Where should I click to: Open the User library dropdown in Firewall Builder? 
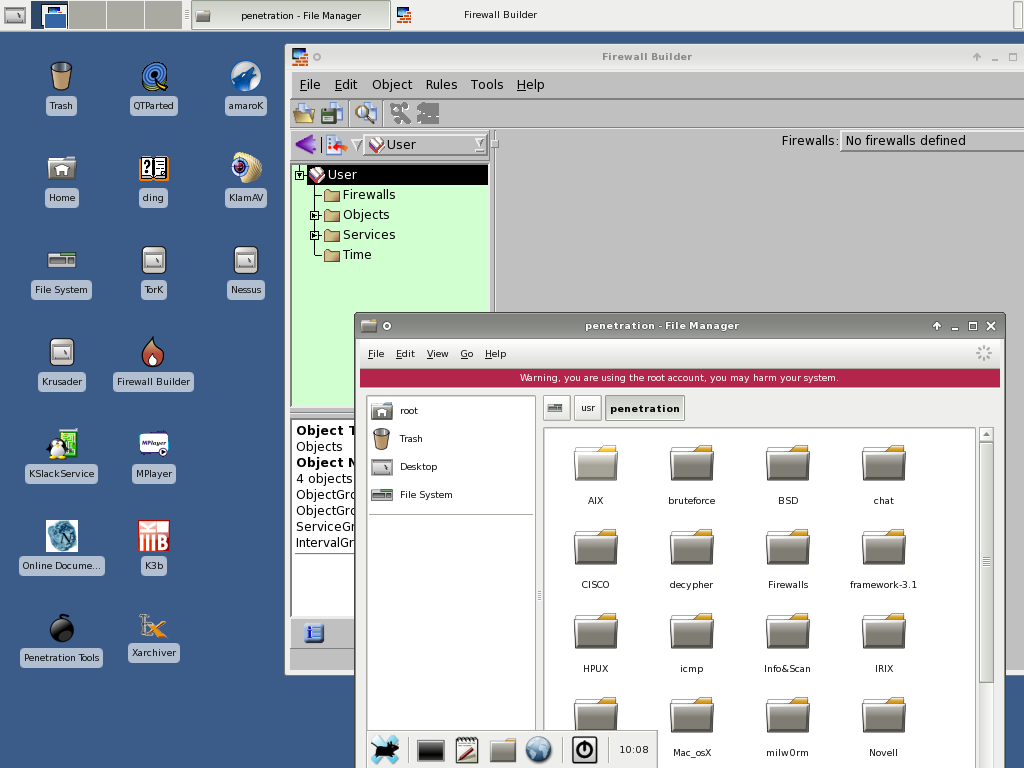pyautogui.click(x=426, y=145)
